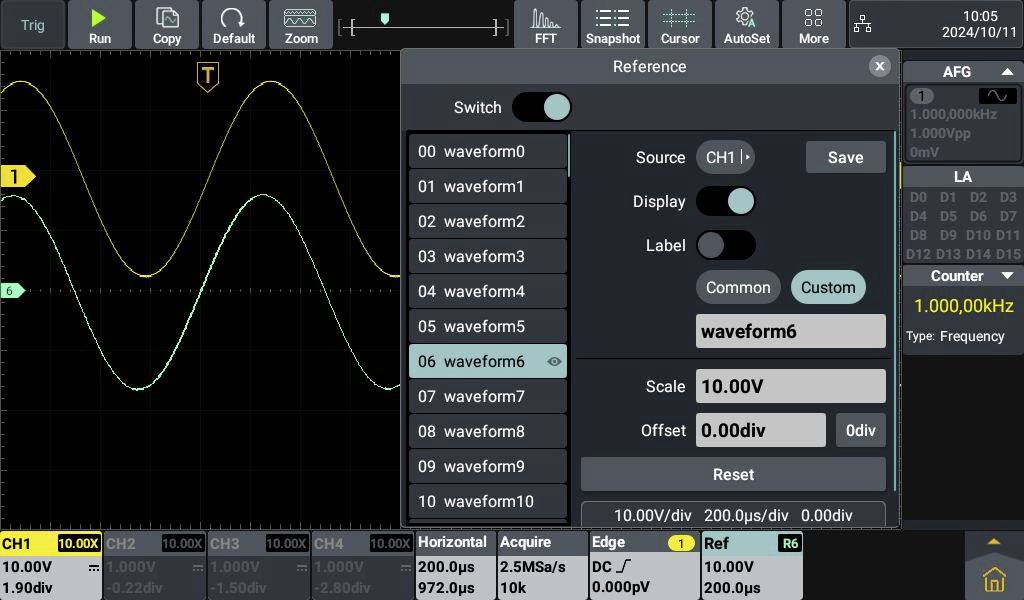Enable the Label toggle in Reference dialog
Image resolution: width=1024 pixels, height=600 pixels.
(726, 245)
